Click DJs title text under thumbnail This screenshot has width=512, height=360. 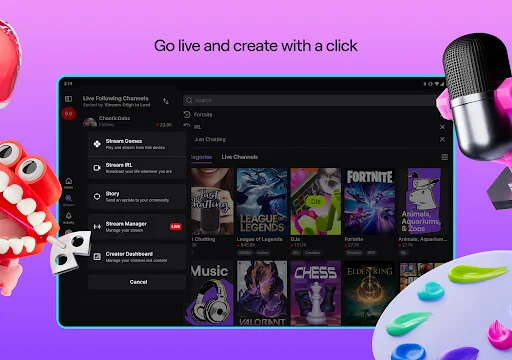click(x=295, y=239)
